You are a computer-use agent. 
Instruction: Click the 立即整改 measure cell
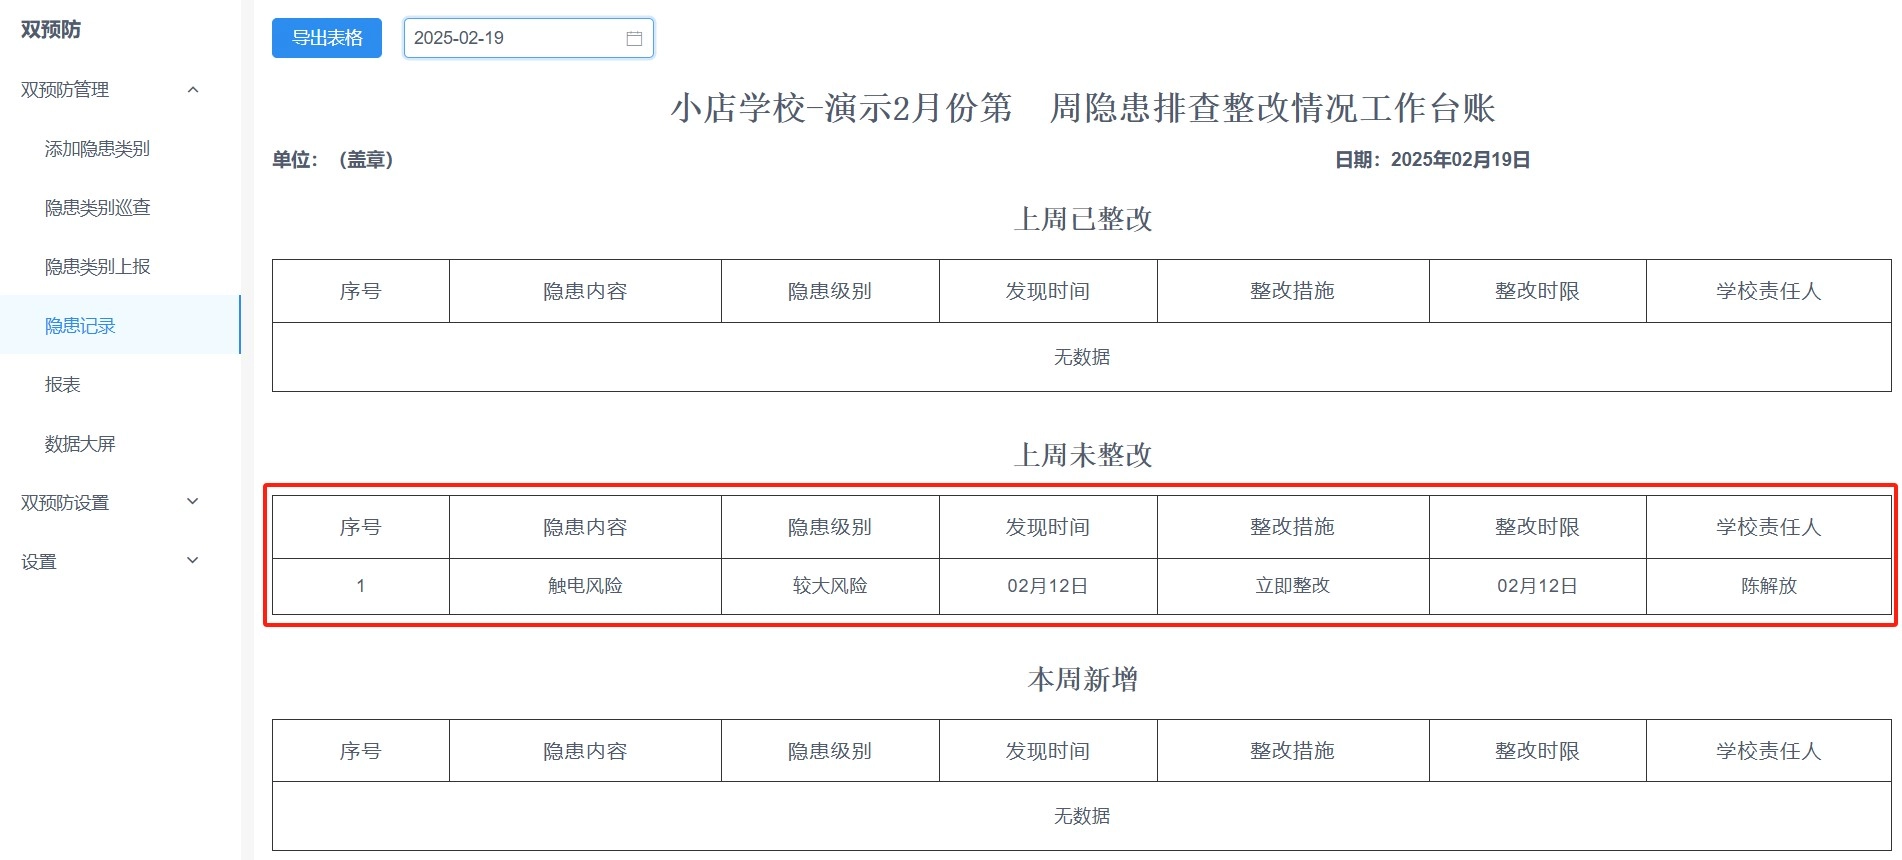(1292, 586)
